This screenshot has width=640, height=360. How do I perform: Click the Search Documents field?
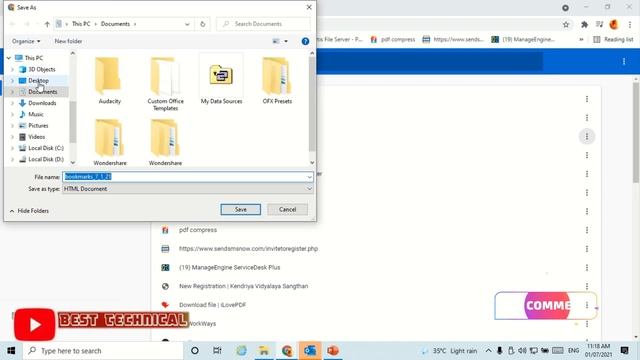click(x=263, y=24)
